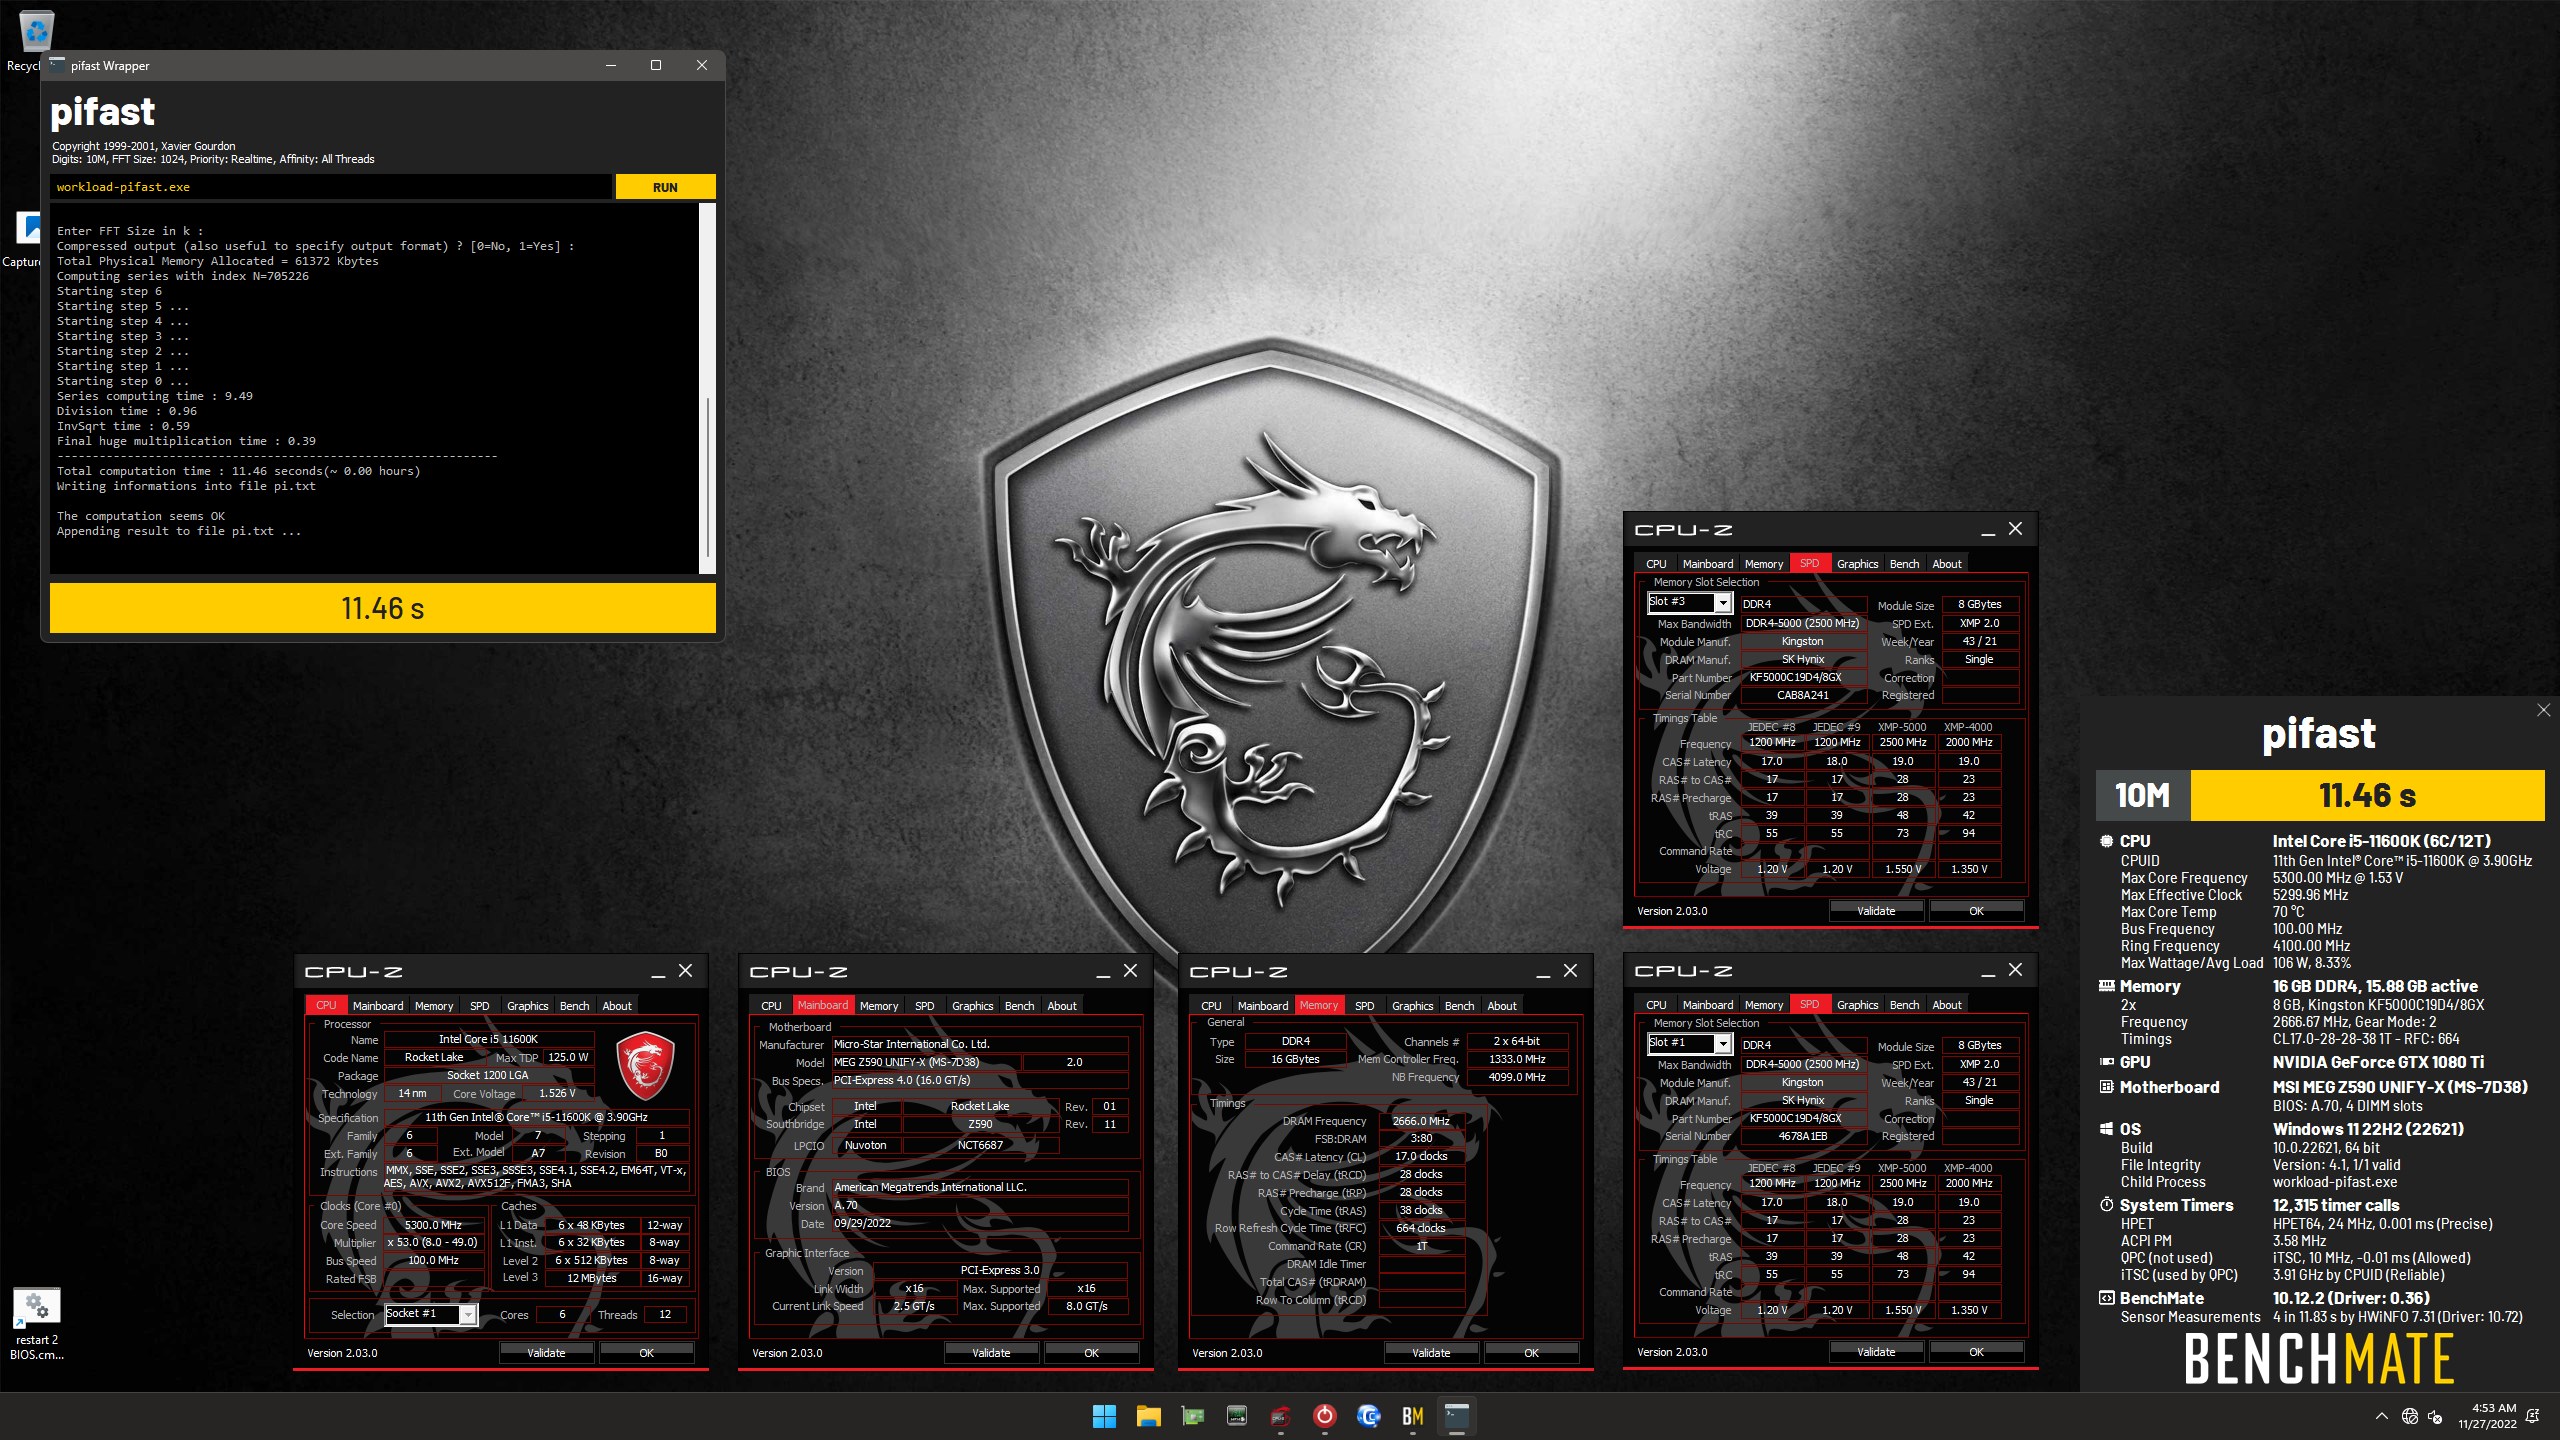Click the Motherboard icon in BenchMate panel
Viewport: 2560px width, 1440px height.
click(x=2106, y=1087)
